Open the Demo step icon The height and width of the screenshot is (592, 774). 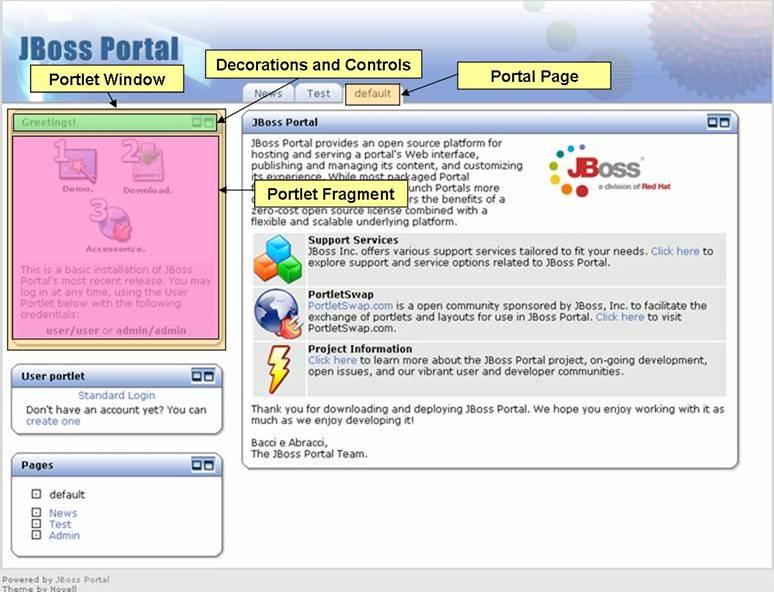(x=76, y=162)
